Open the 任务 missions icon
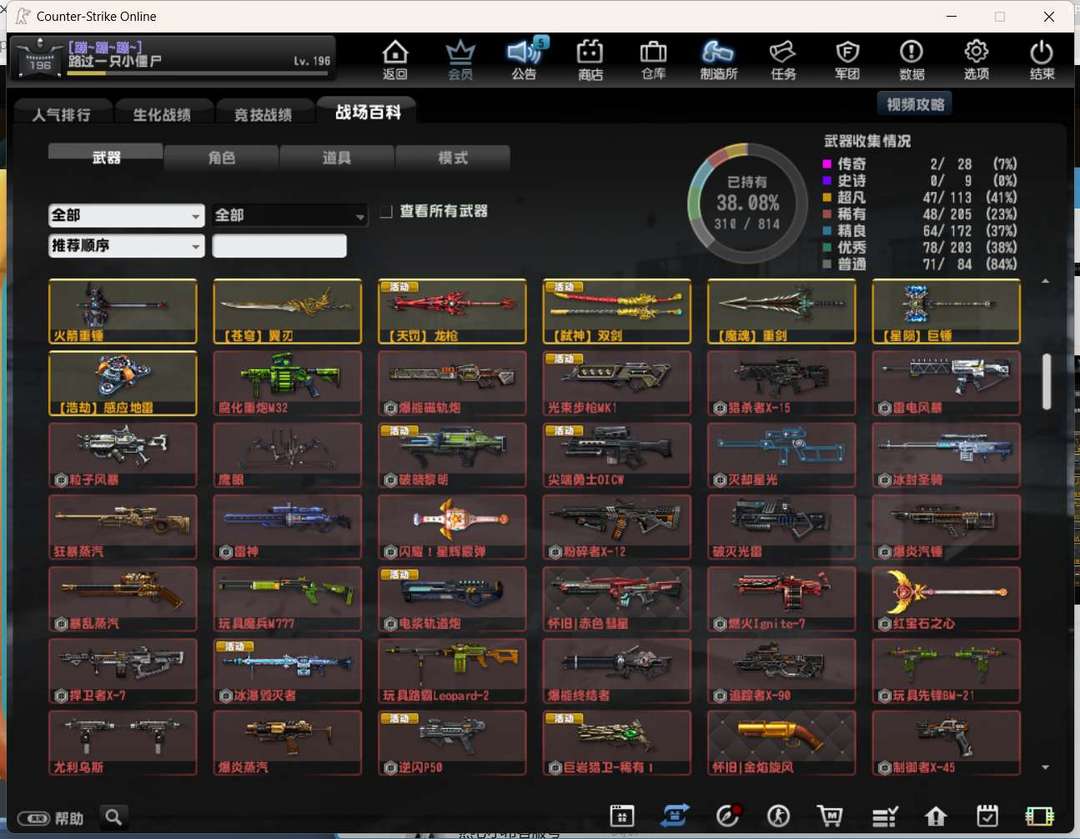The height and width of the screenshot is (839, 1080). 783,60
